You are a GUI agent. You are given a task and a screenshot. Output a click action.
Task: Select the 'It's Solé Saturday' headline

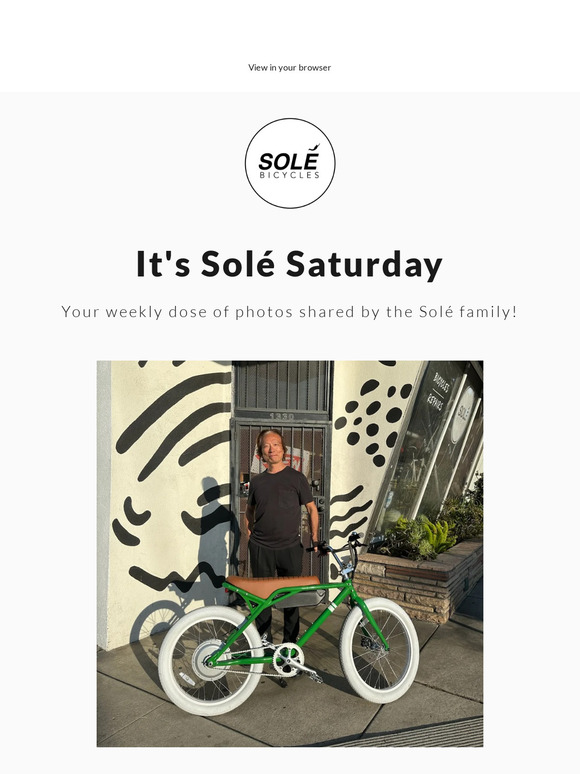(289, 264)
